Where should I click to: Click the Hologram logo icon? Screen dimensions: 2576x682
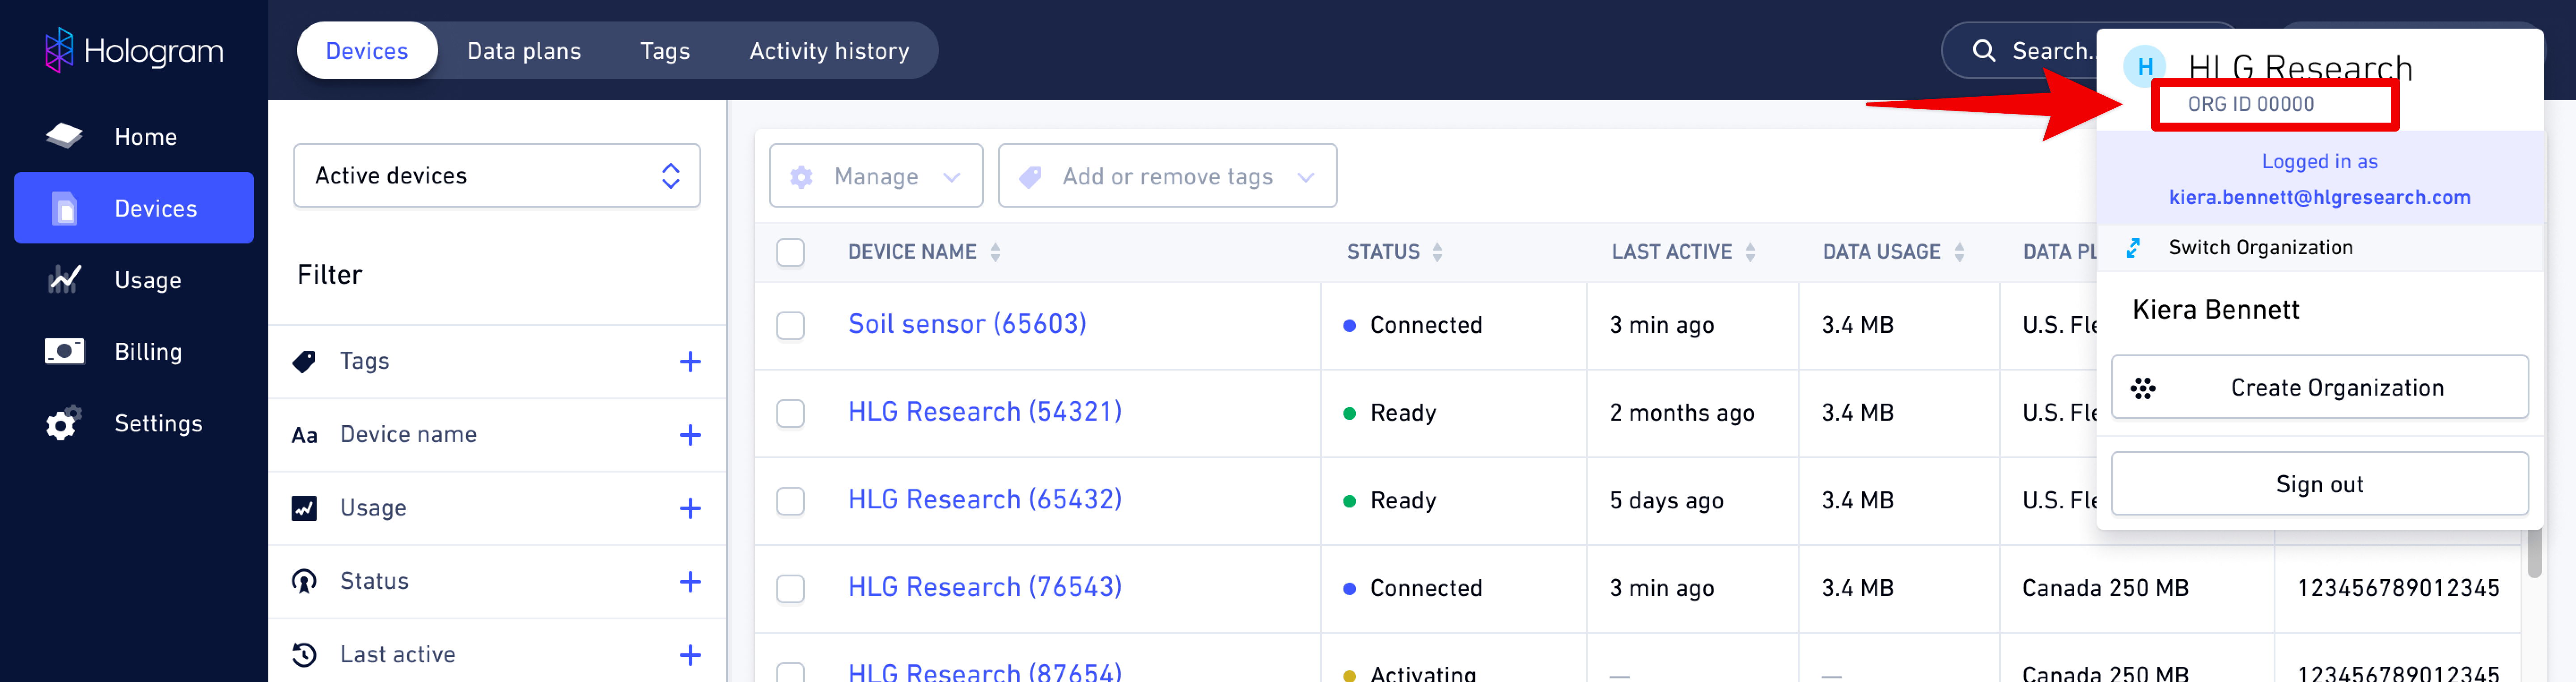tap(59, 50)
